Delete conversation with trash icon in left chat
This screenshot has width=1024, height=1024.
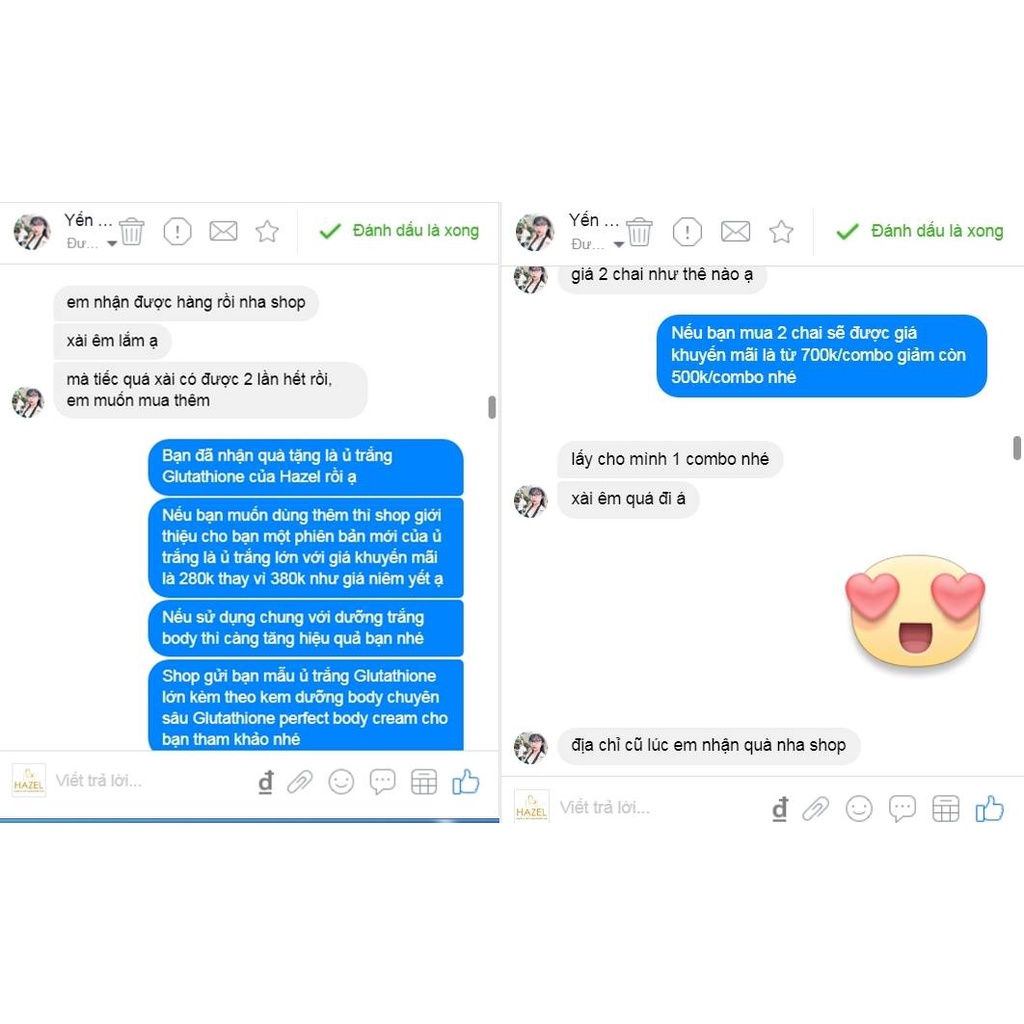tap(131, 231)
